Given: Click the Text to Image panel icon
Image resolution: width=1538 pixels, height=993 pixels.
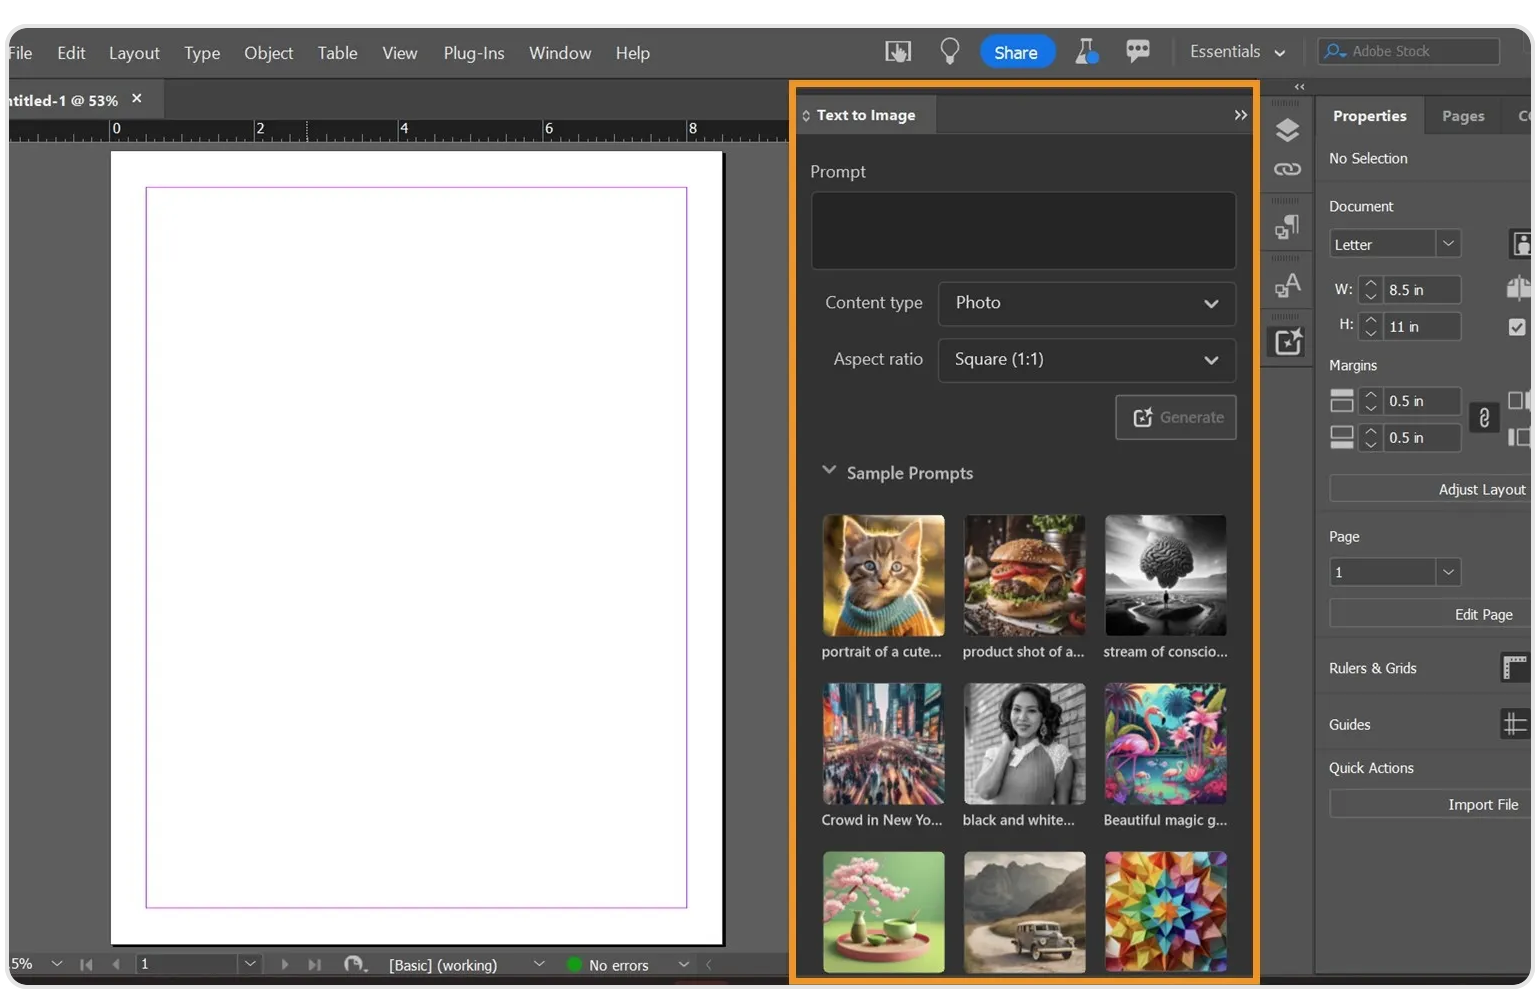Looking at the screenshot, I should coord(1287,342).
